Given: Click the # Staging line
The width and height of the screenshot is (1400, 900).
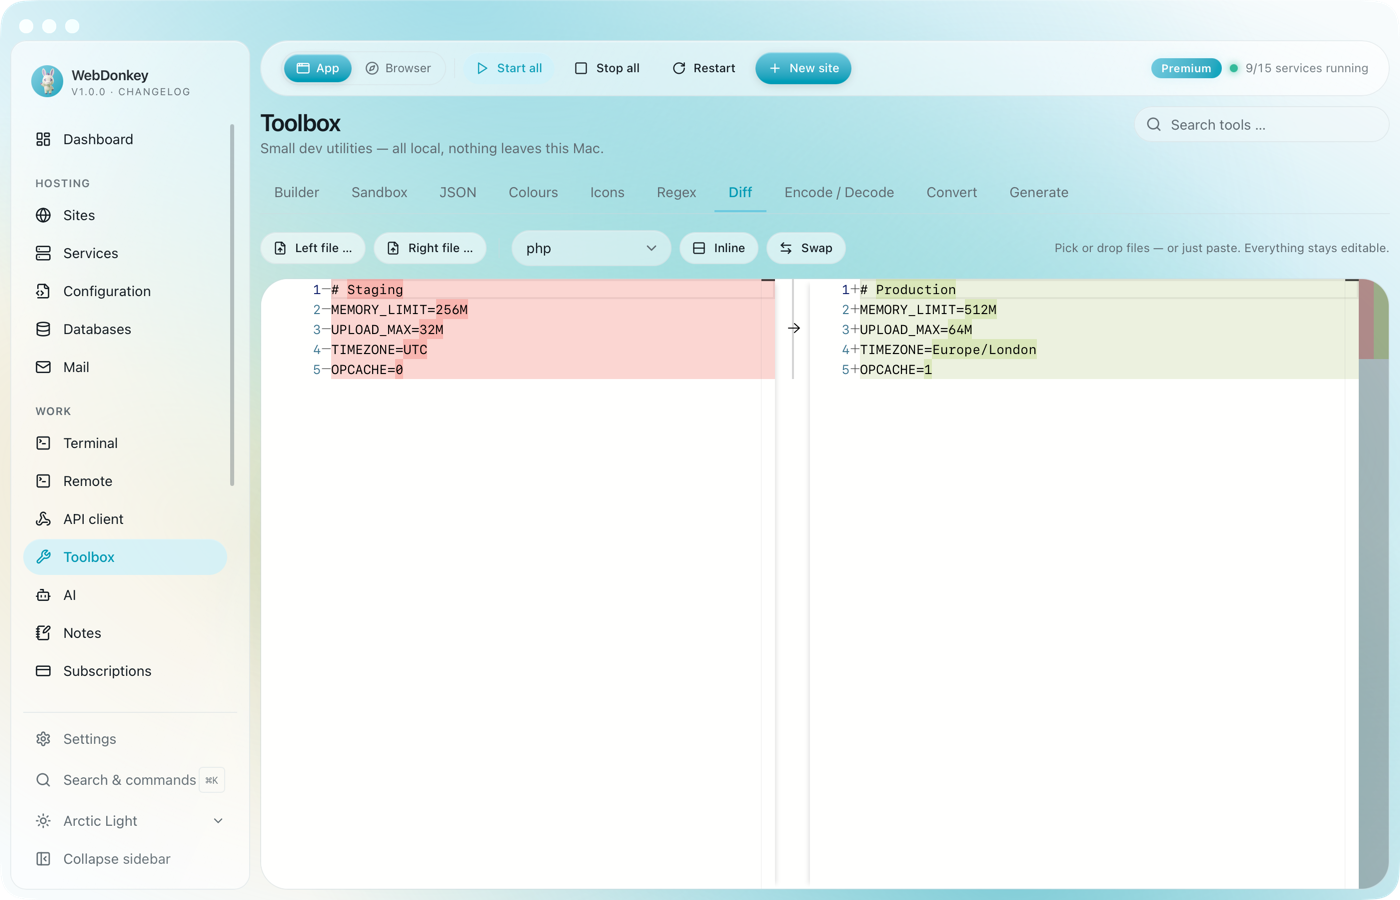Looking at the screenshot, I should [x=367, y=290].
